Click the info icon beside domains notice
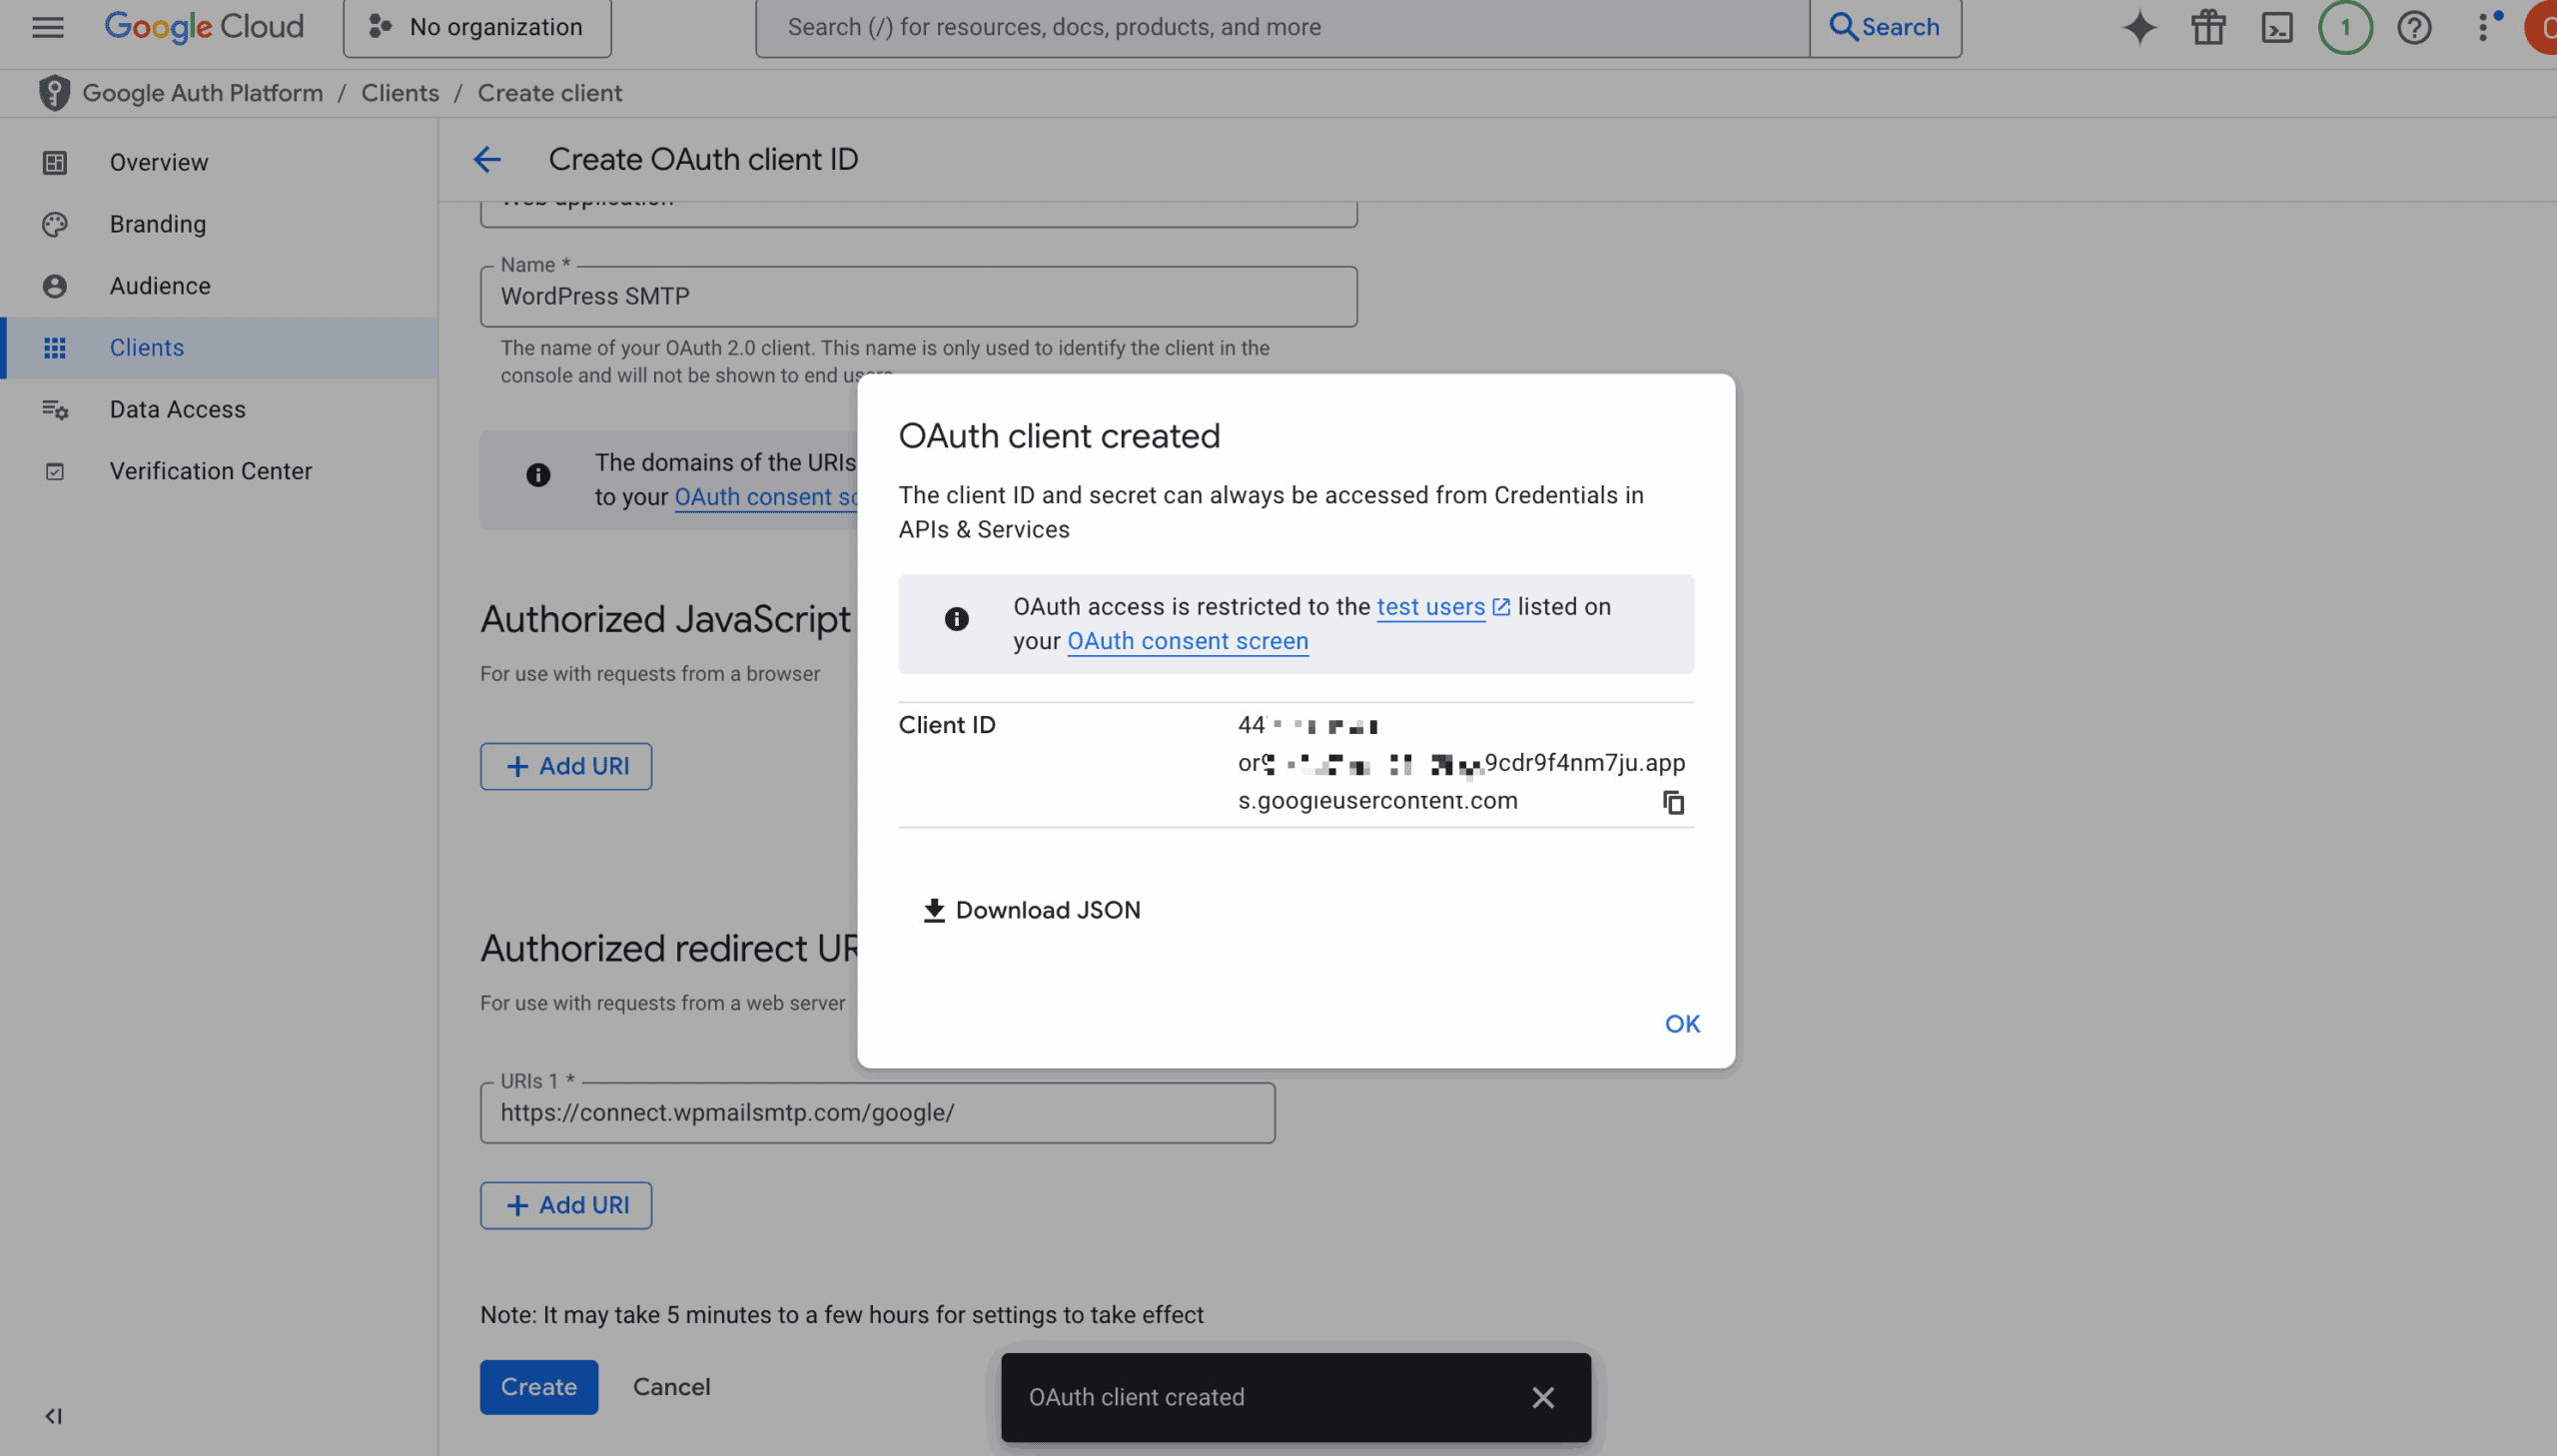 (x=538, y=475)
